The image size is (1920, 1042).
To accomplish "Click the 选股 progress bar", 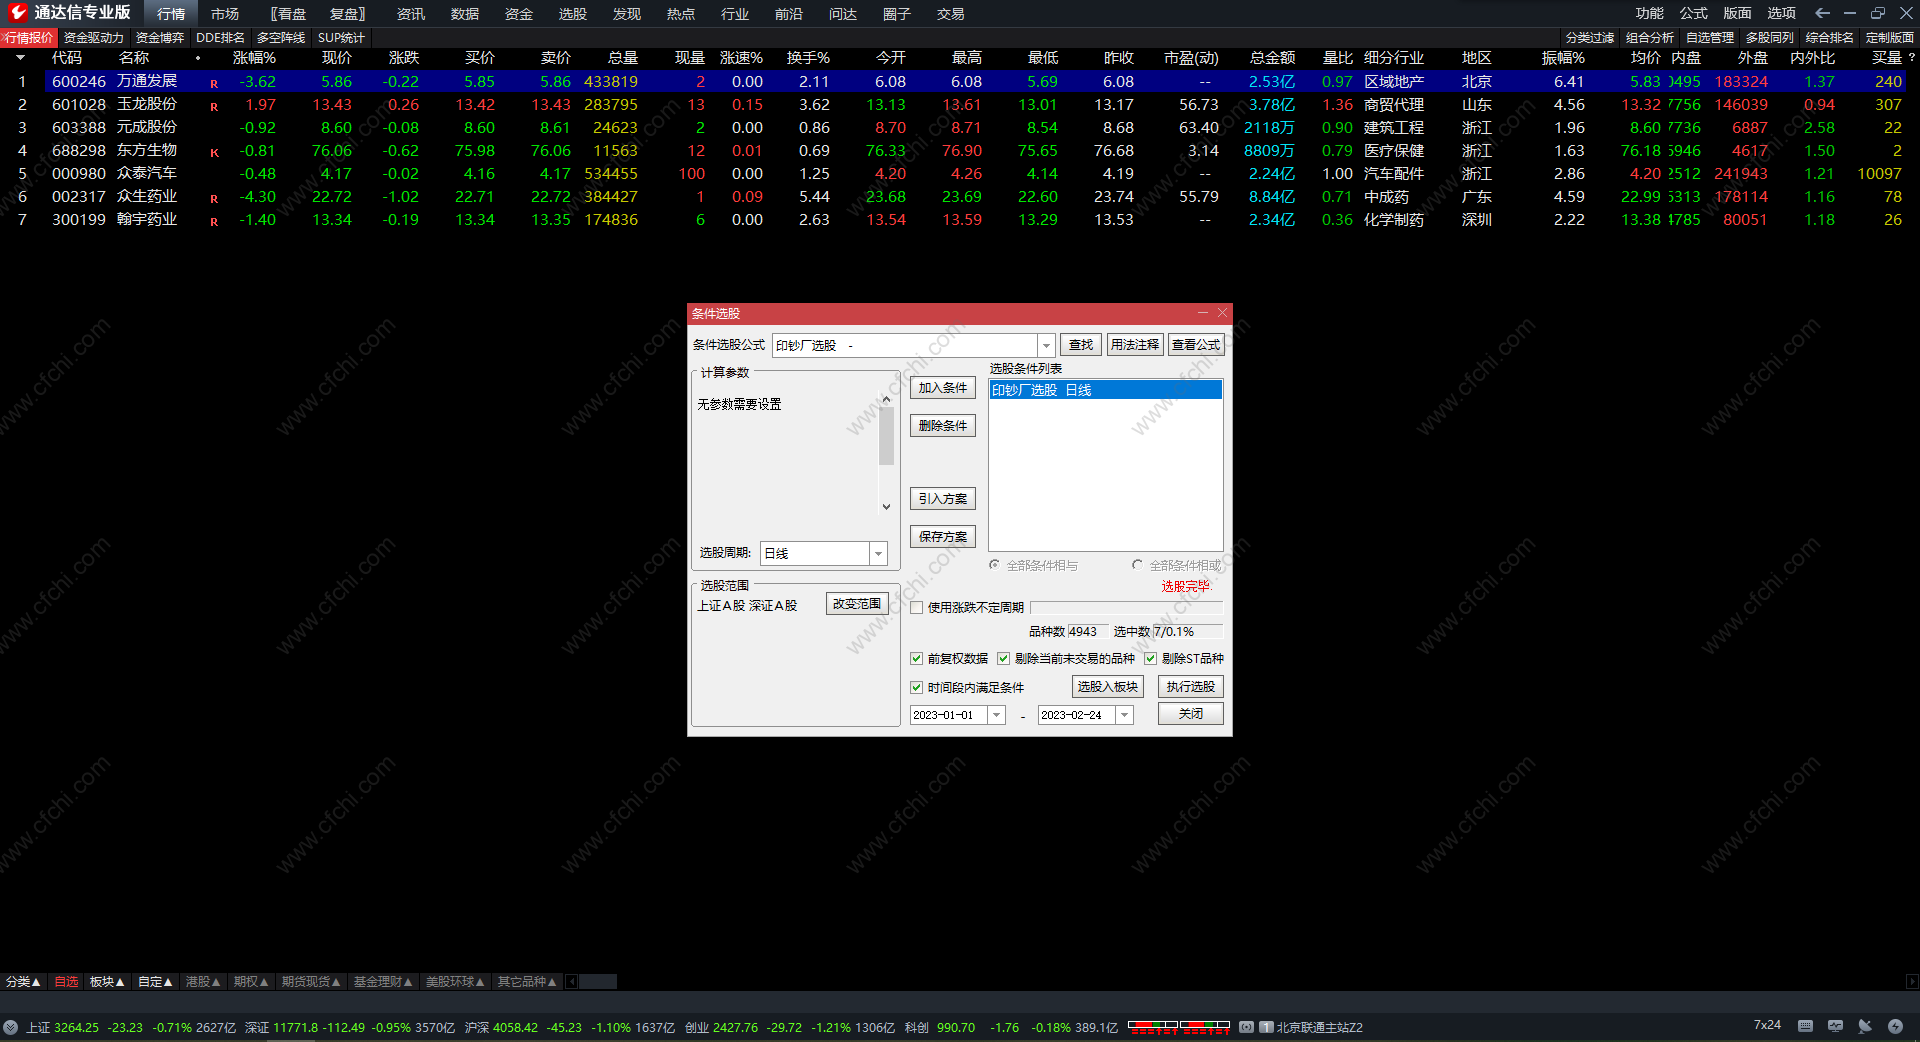I will (x=1126, y=607).
